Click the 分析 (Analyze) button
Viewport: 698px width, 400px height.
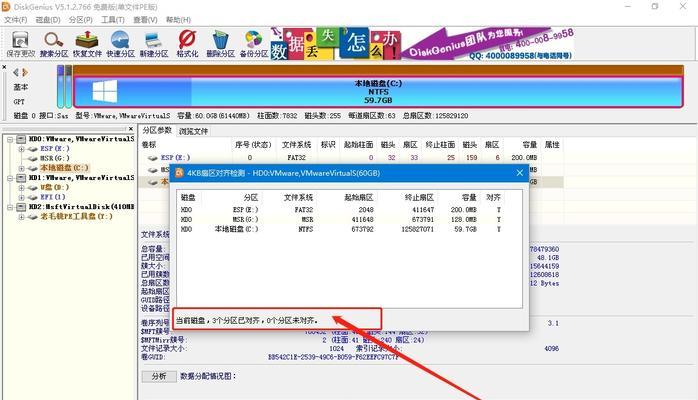point(158,376)
